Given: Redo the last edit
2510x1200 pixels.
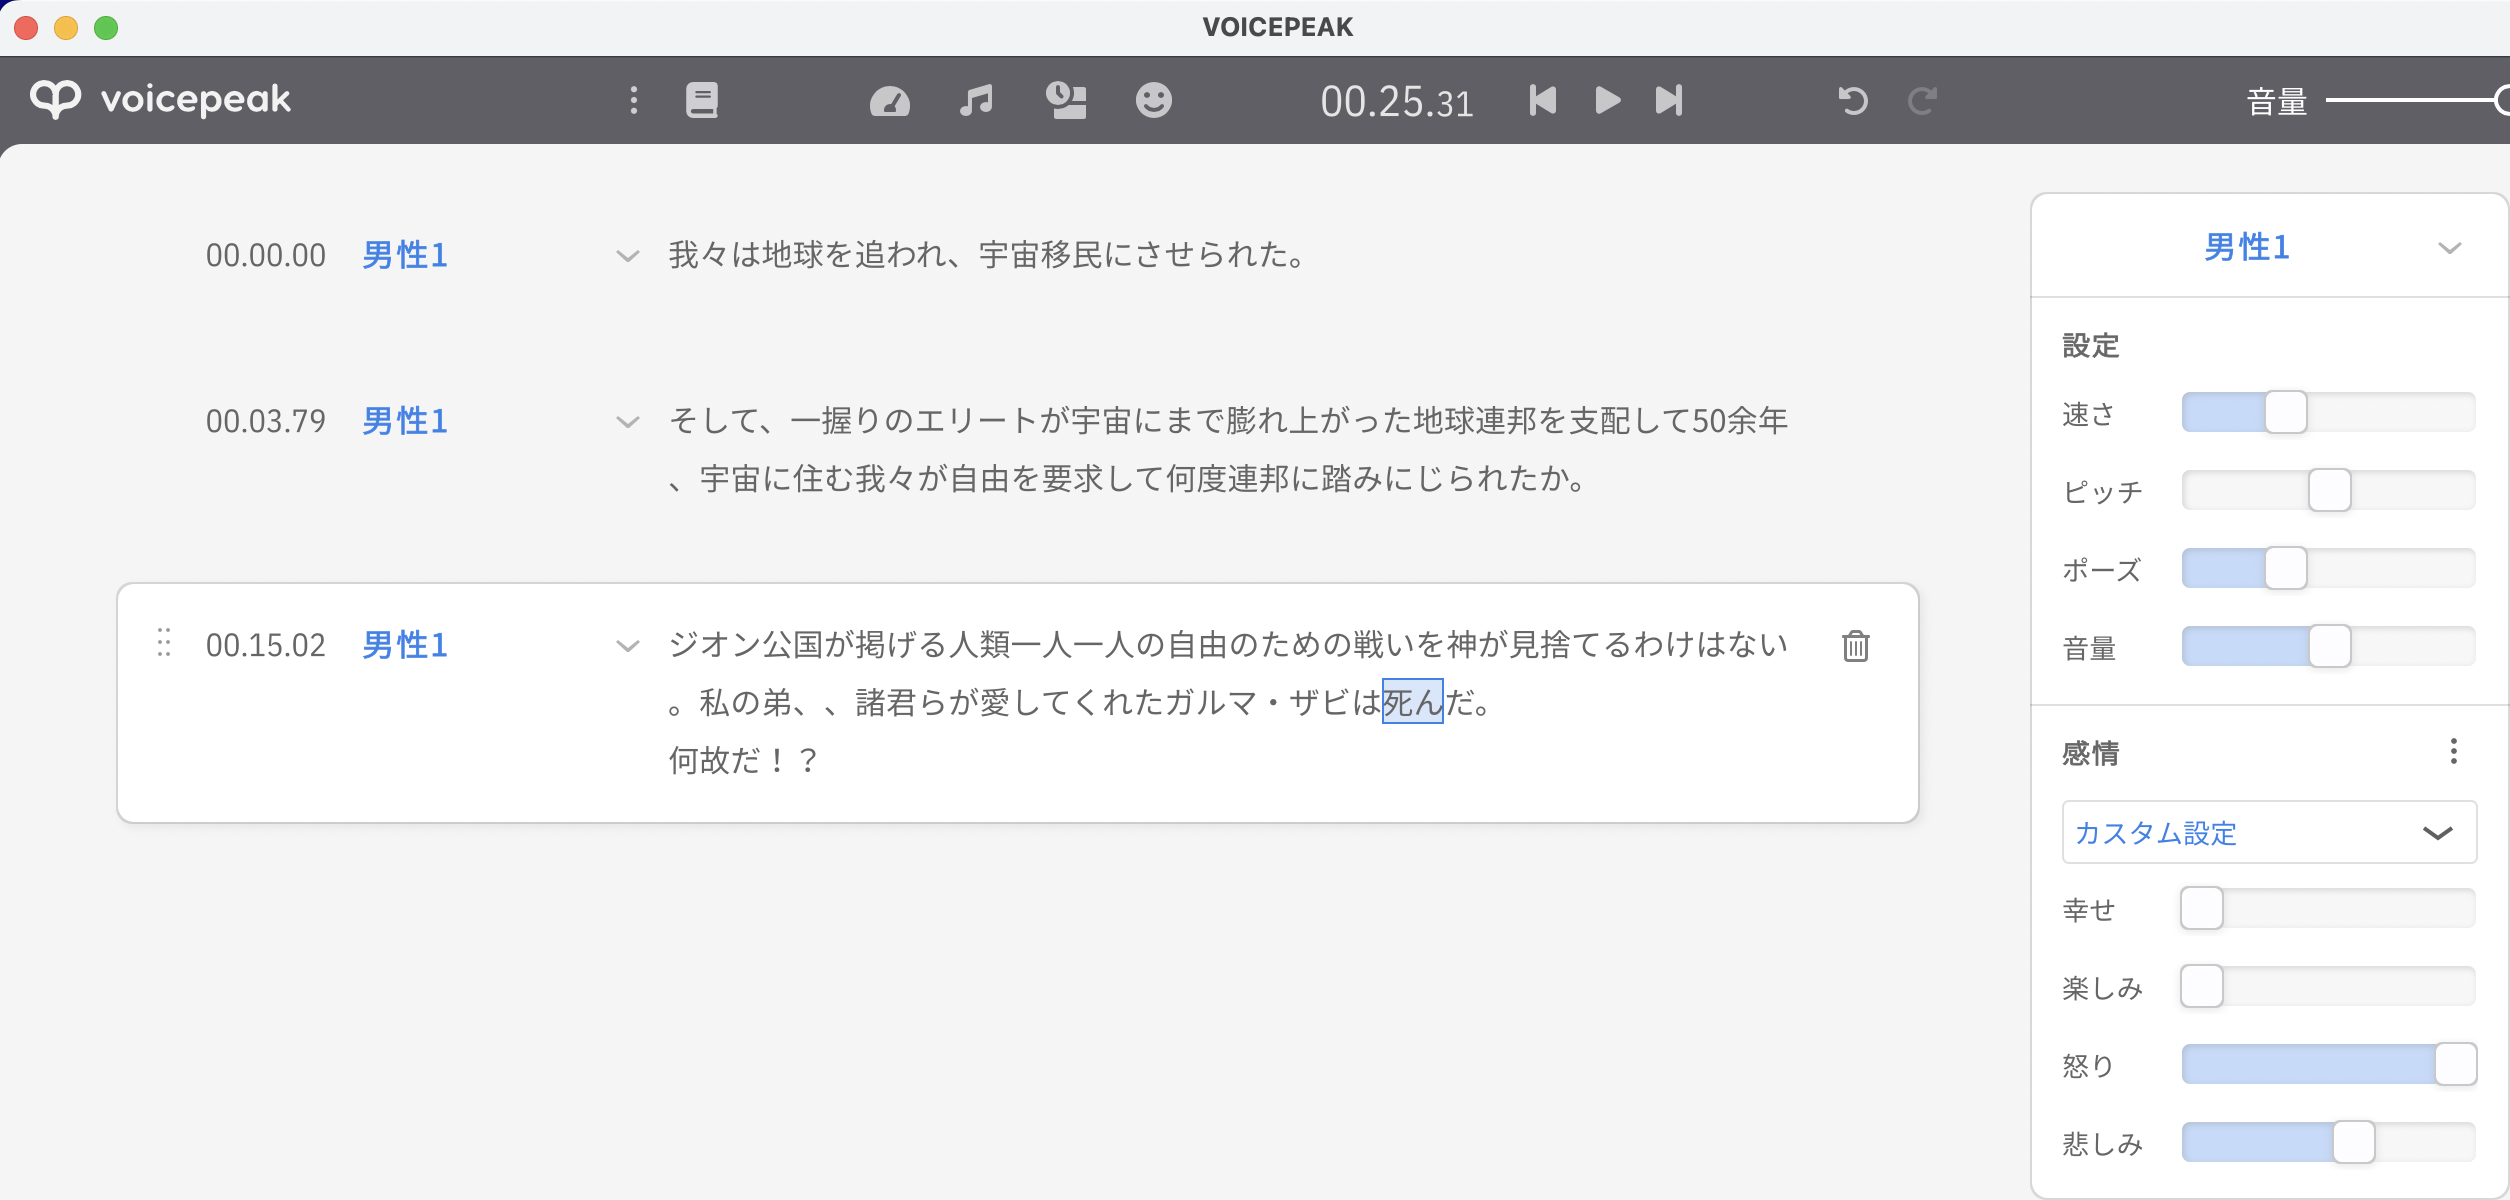Looking at the screenshot, I should point(1922,100).
